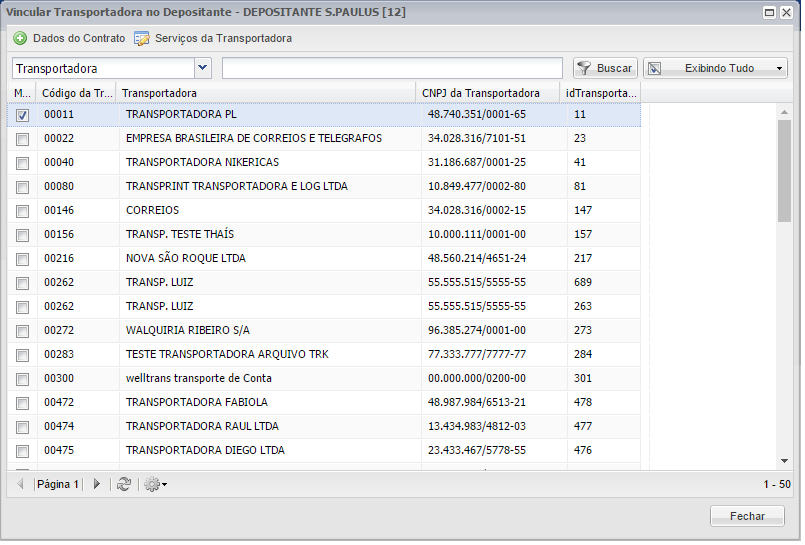Check the TRANSPORTADORA DIEGO LTDA checkbox

click(x=22, y=451)
